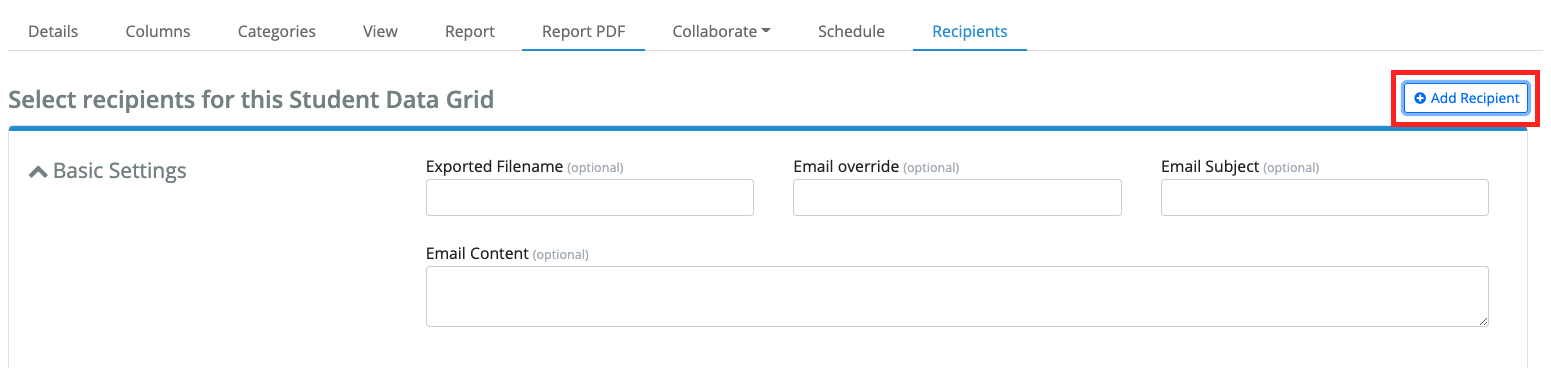Click the Email Content label text
Viewport: 1551px width, 368px height.
click(477, 254)
